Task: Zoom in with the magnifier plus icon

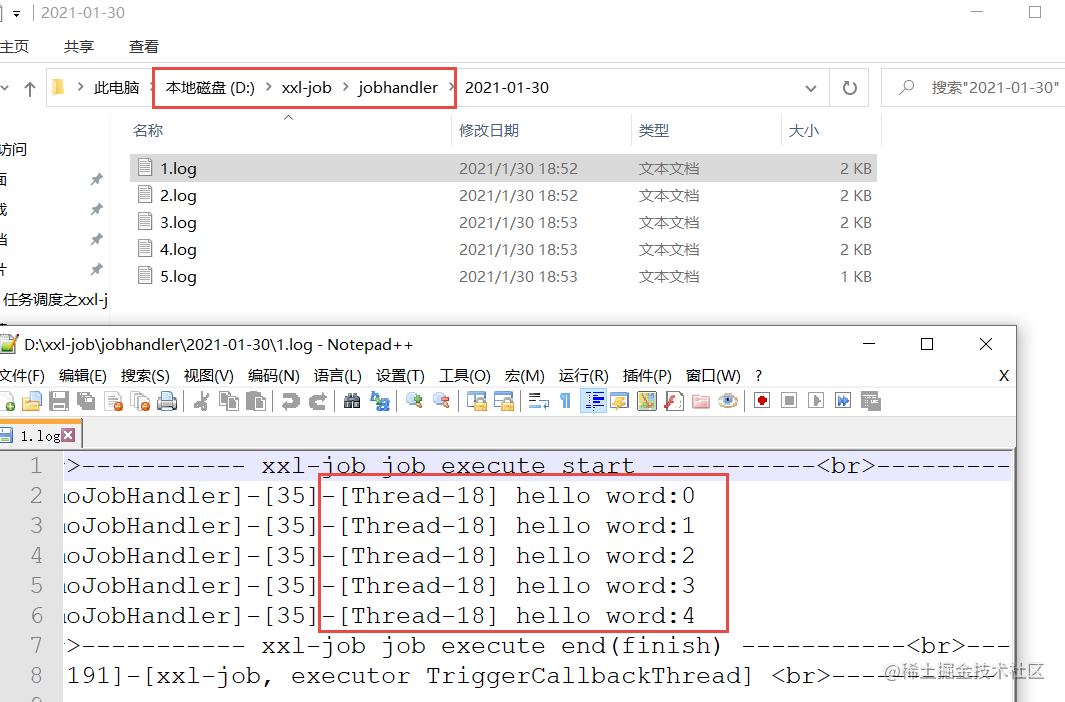Action: point(414,401)
